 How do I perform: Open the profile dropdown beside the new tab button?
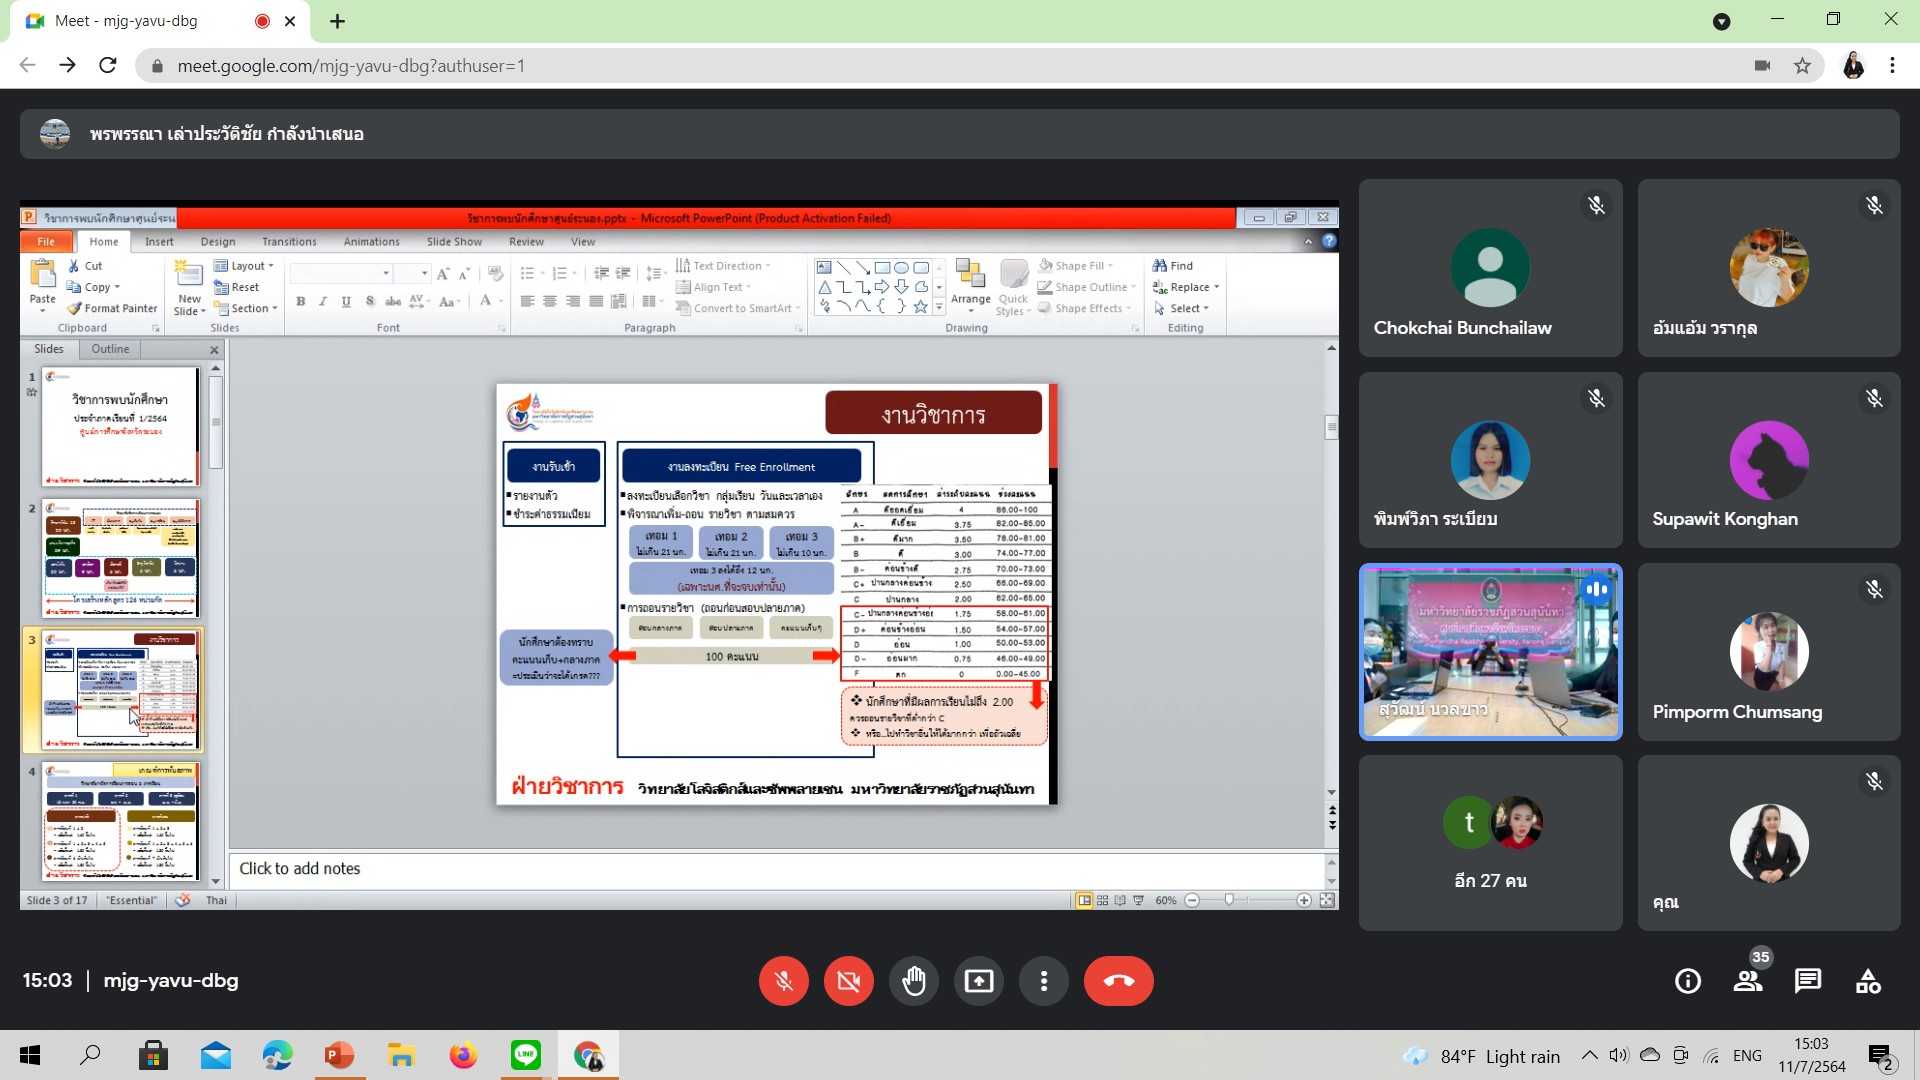tap(1721, 21)
